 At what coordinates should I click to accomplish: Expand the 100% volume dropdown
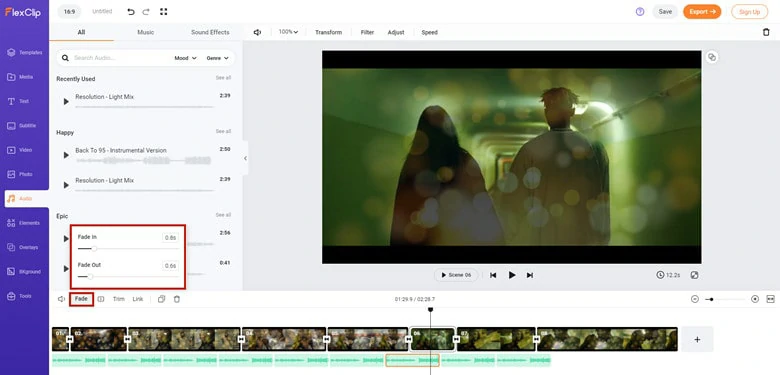click(x=288, y=32)
